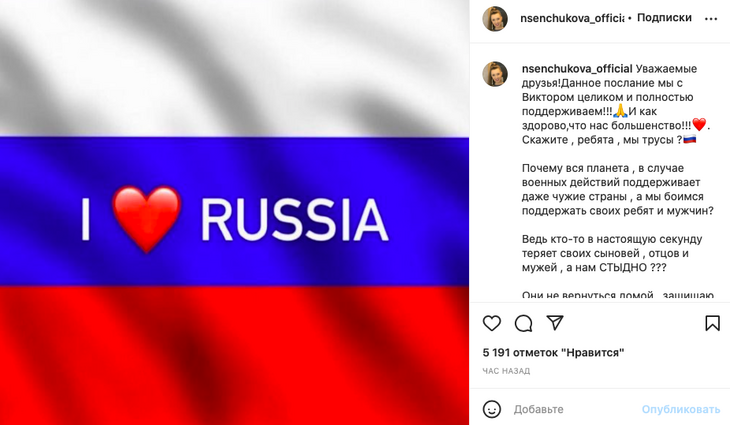The image size is (730, 425).
Task: Open the emoji picker smiley icon
Action: [x=492, y=409]
